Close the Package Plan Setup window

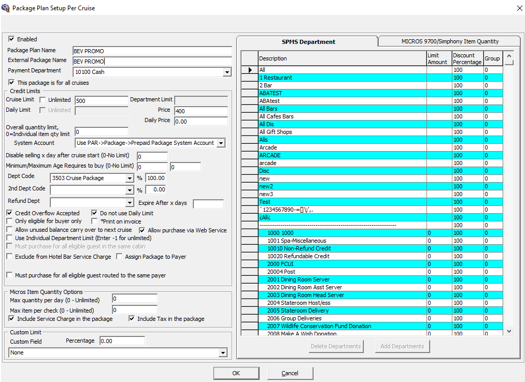click(519, 8)
